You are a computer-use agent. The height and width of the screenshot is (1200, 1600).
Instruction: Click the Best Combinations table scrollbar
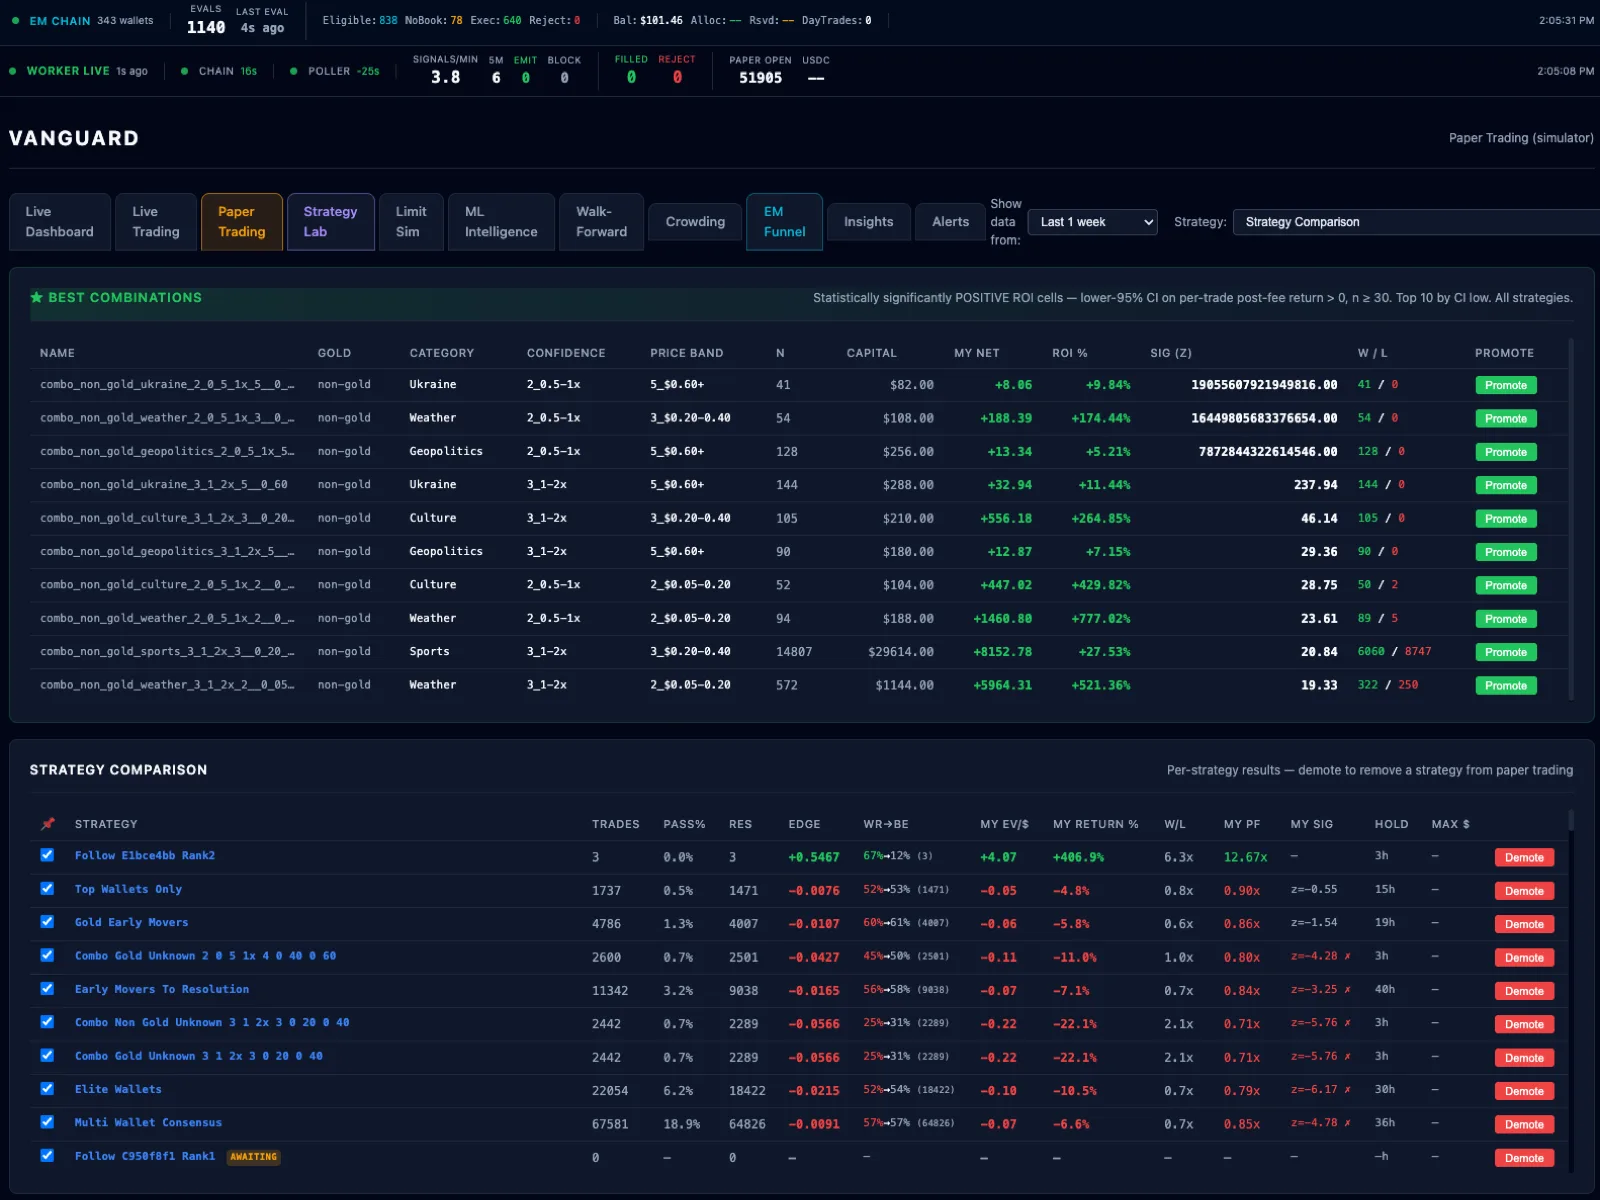pos(1571,520)
